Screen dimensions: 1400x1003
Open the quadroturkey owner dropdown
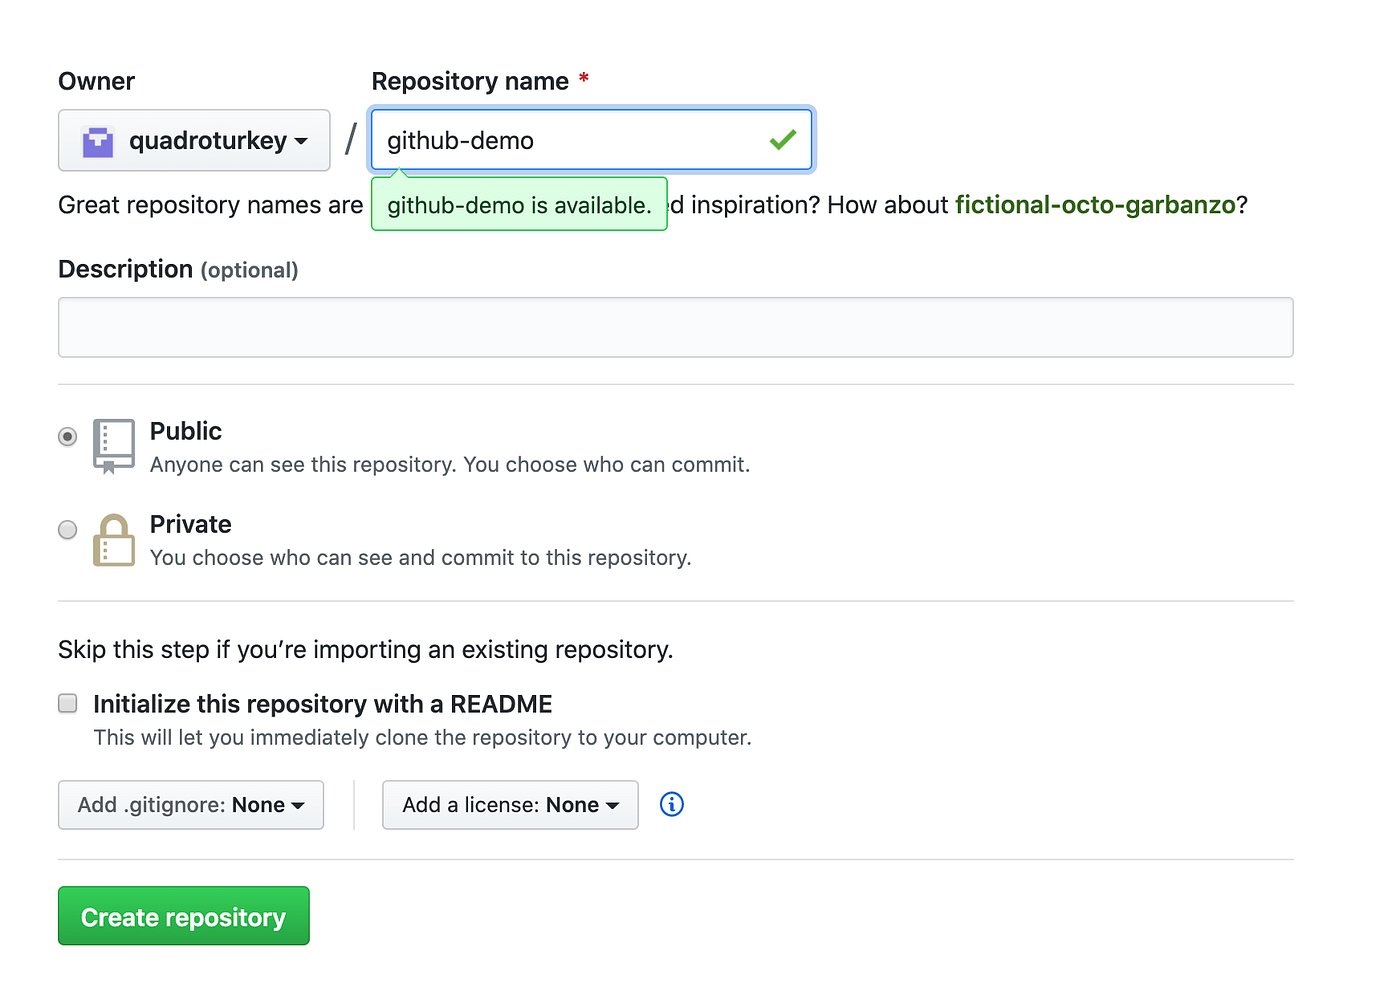194,140
